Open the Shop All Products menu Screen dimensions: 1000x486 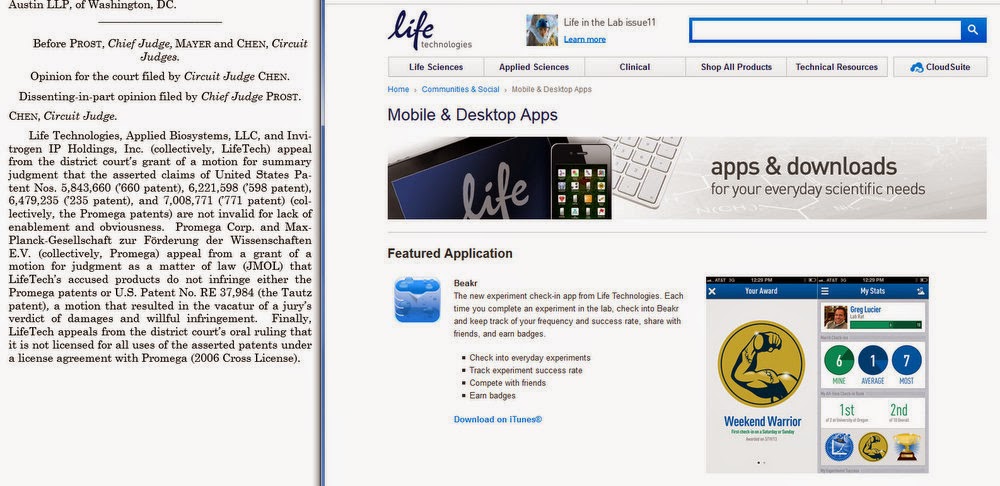pyautogui.click(x=736, y=67)
